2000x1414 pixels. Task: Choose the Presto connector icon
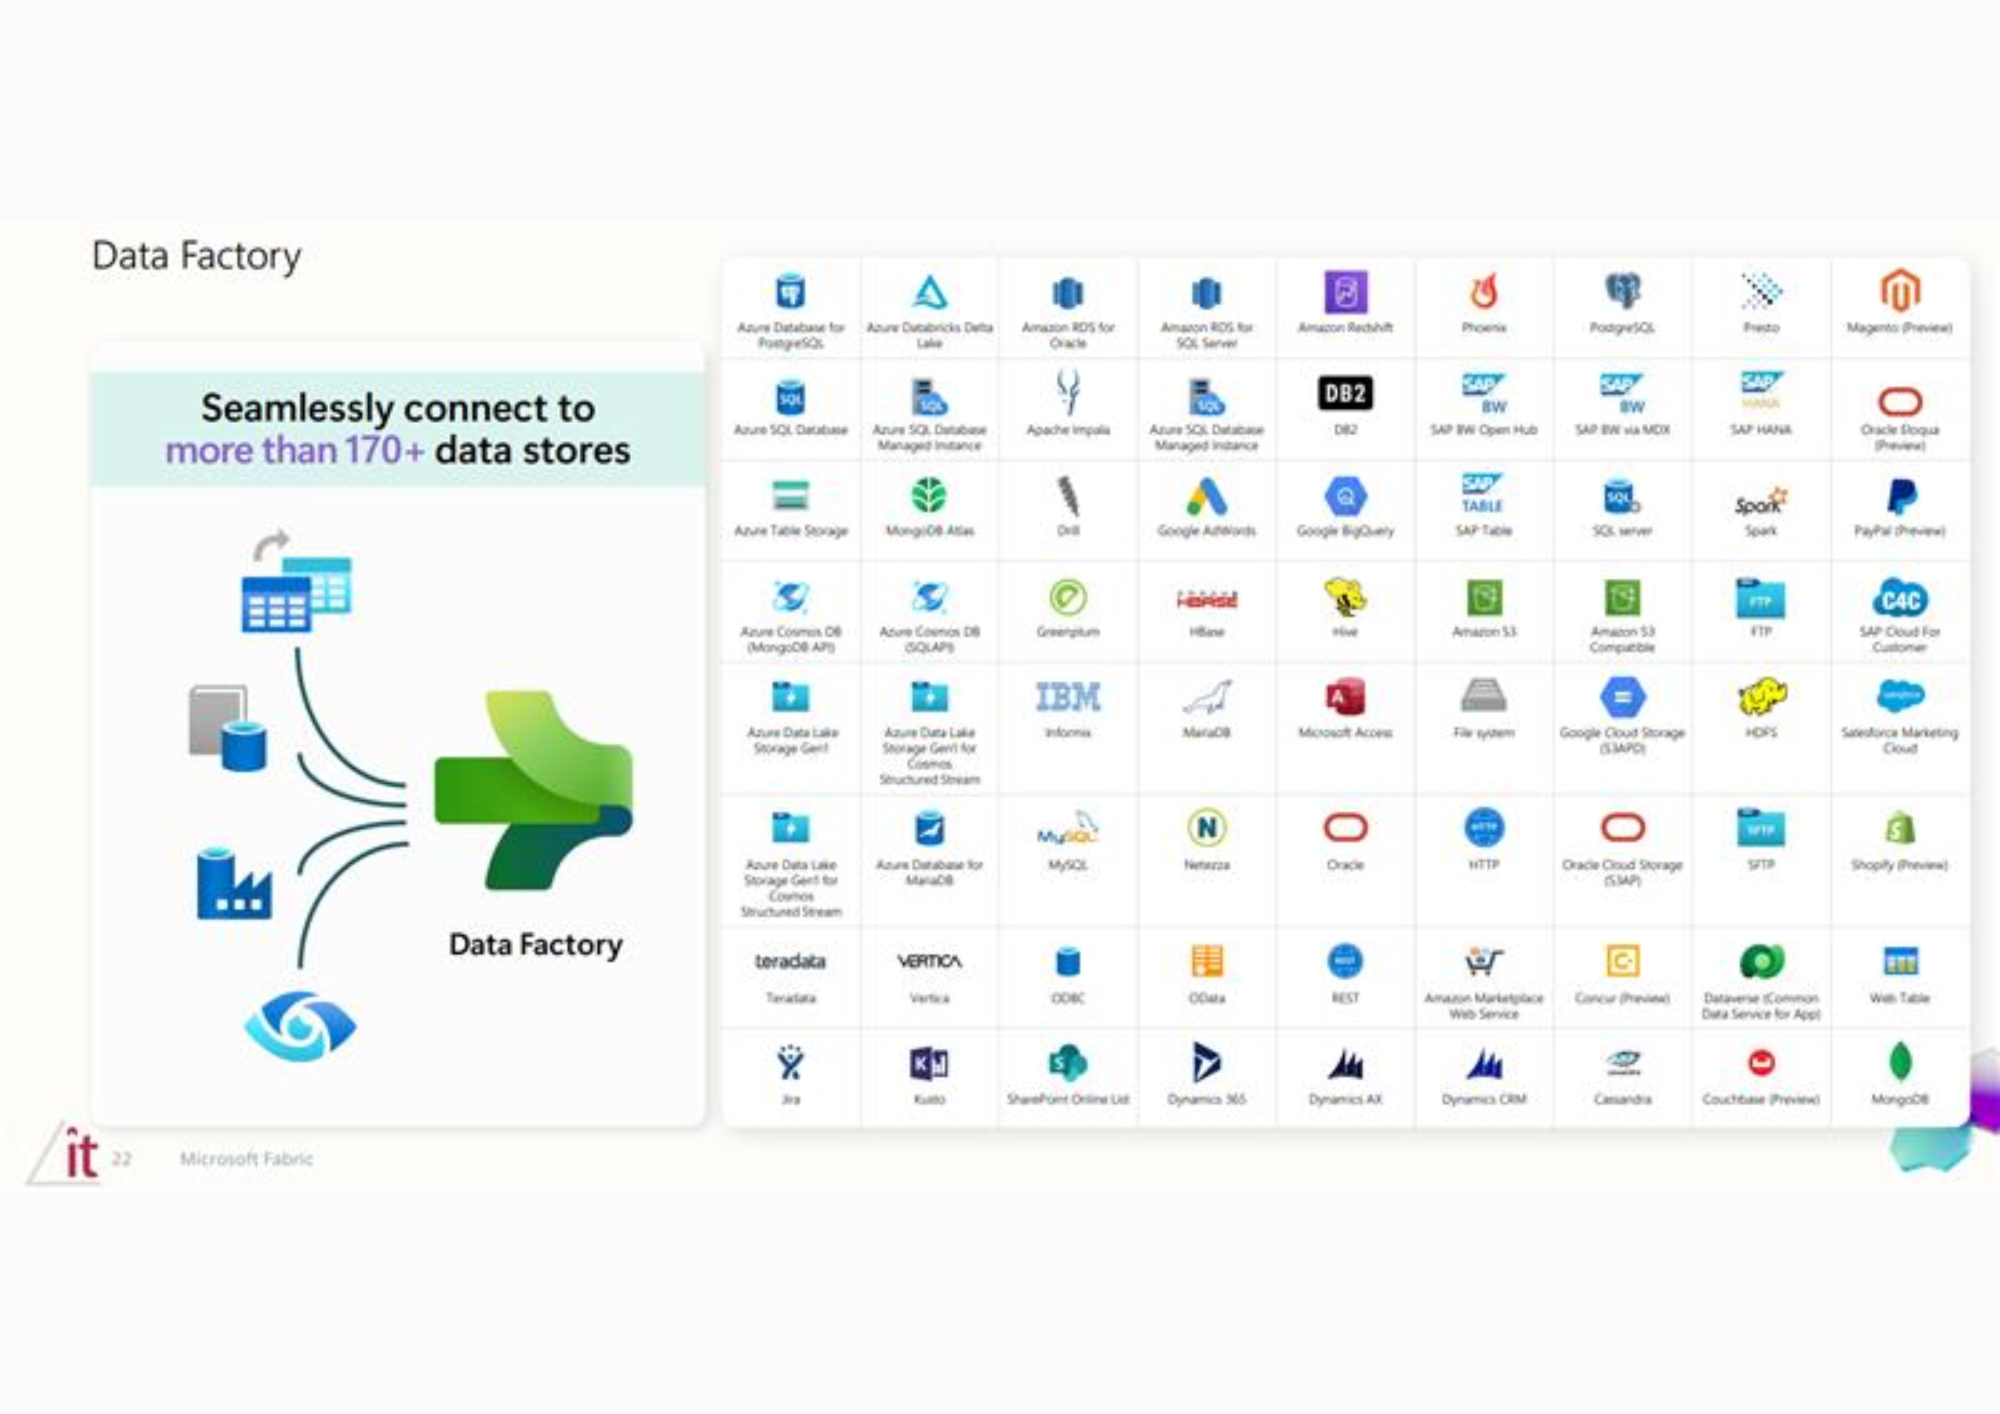(x=1761, y=291)
